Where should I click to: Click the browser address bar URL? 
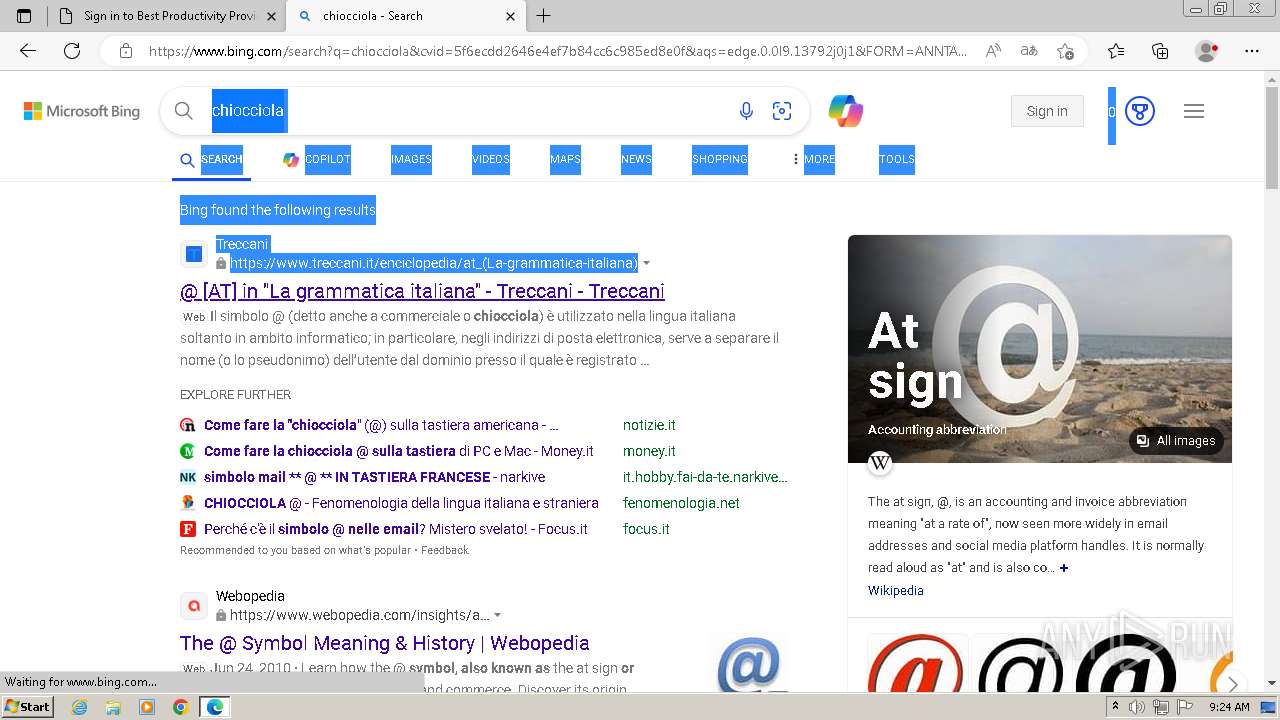pos(558,51)
